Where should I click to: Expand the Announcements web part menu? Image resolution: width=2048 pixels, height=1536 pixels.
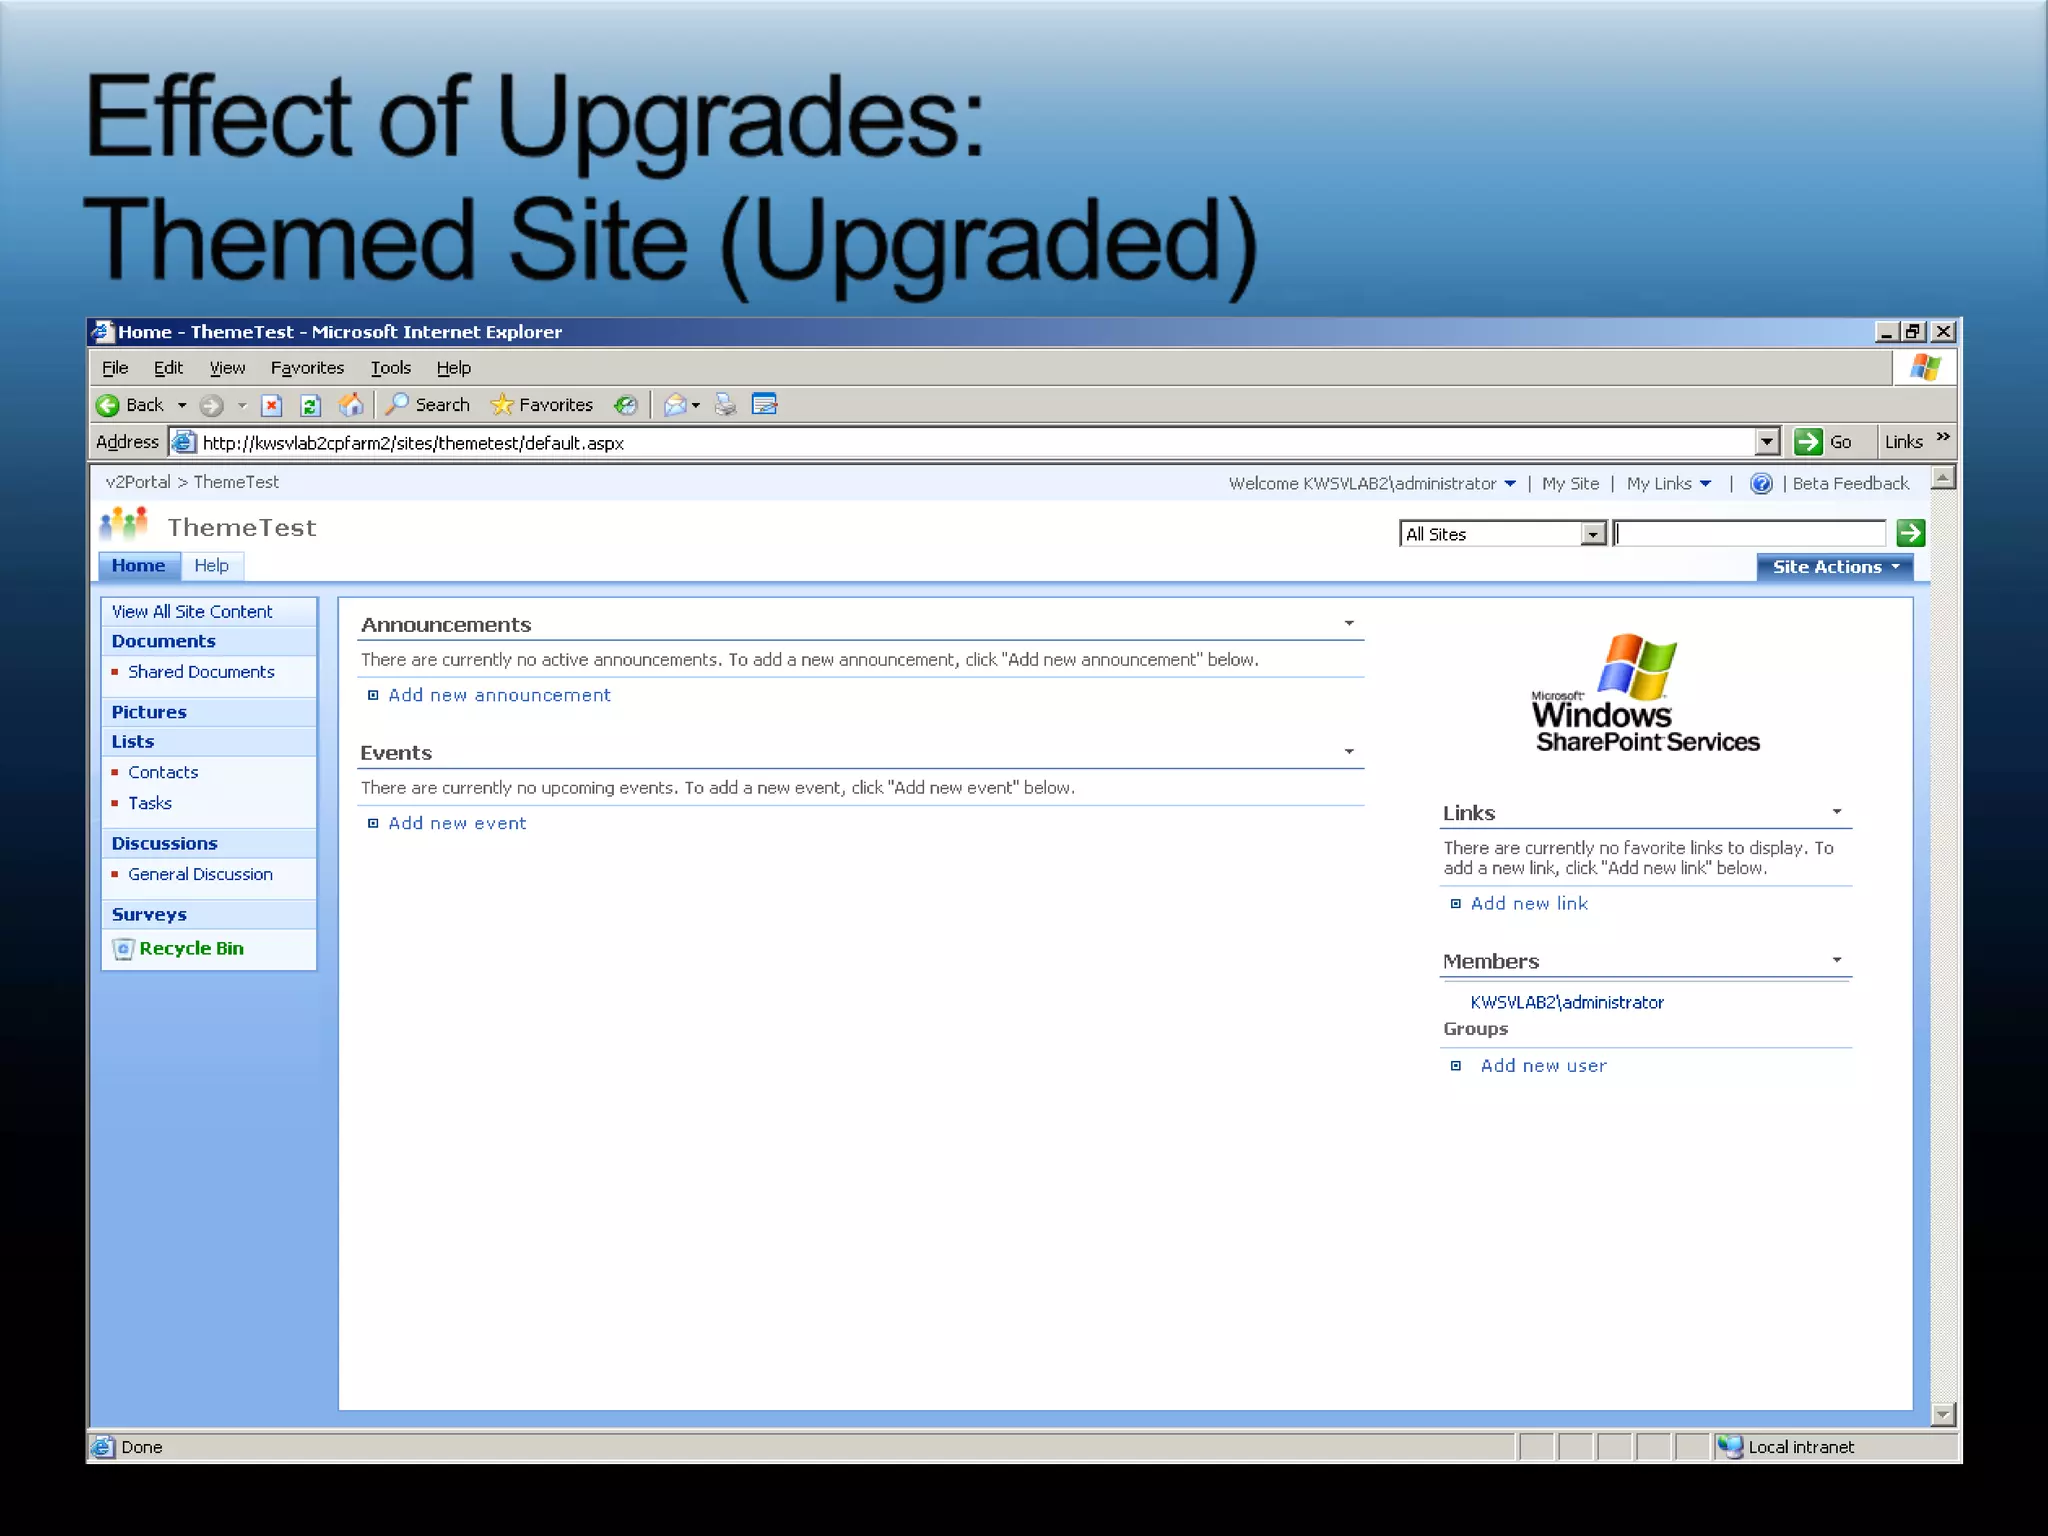[x=1349, y=624]
